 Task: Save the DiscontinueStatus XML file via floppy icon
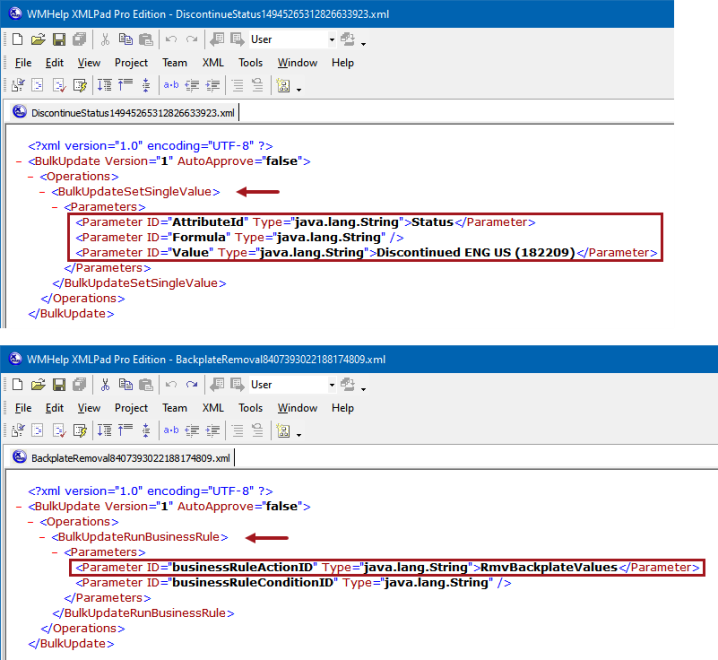pos(59,39)
